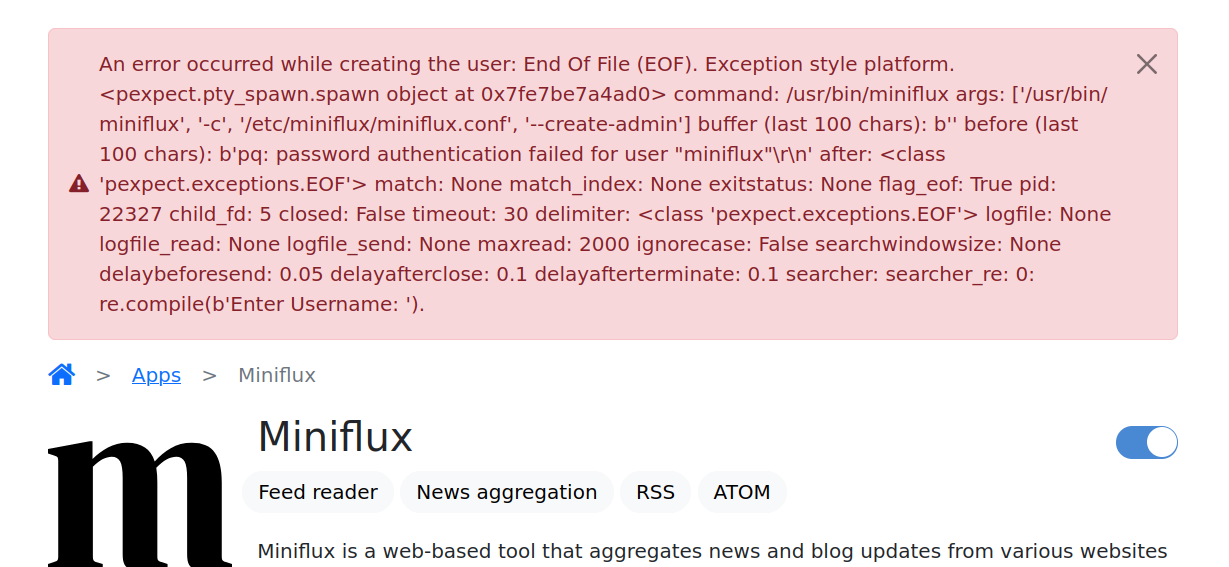Click the ATOM tag
Screen dimensions: 1229x567
tap(741, 492)
